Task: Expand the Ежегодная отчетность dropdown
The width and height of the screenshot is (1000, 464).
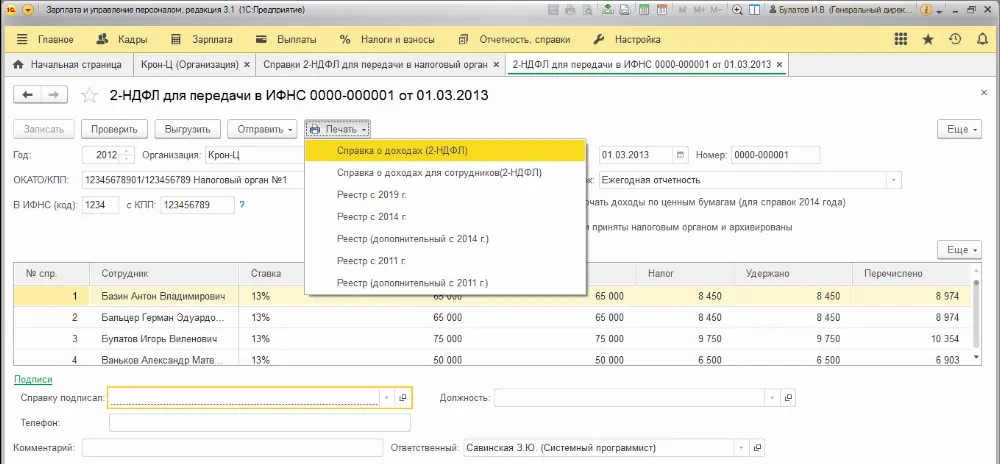Action: coord(893,180)
